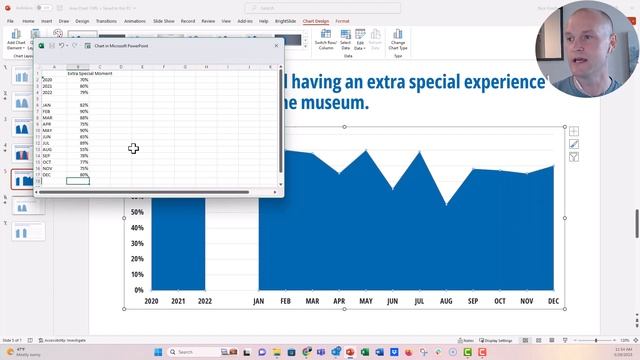Select the slide 1 thumbnail
The width and height of the screenshot is (640, 360).
tap(22, 76)
